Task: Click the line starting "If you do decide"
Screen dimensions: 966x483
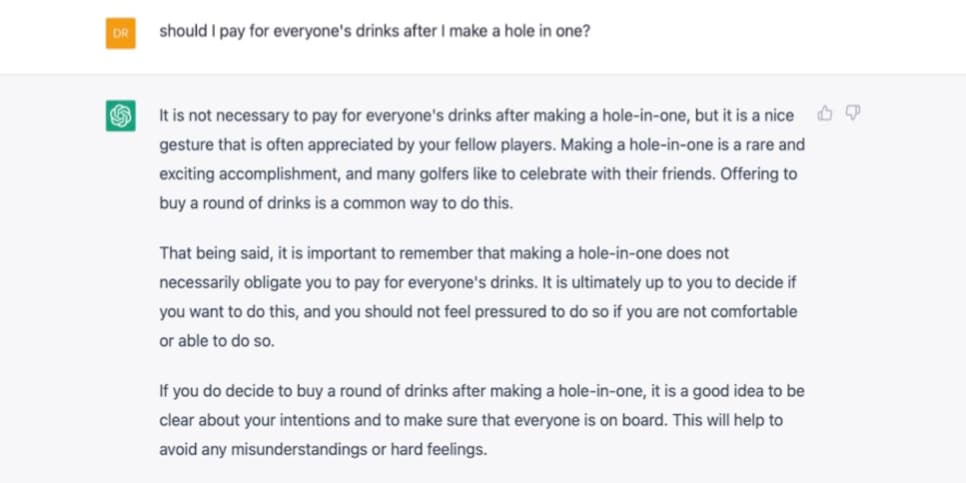Action: coord(482,391)
